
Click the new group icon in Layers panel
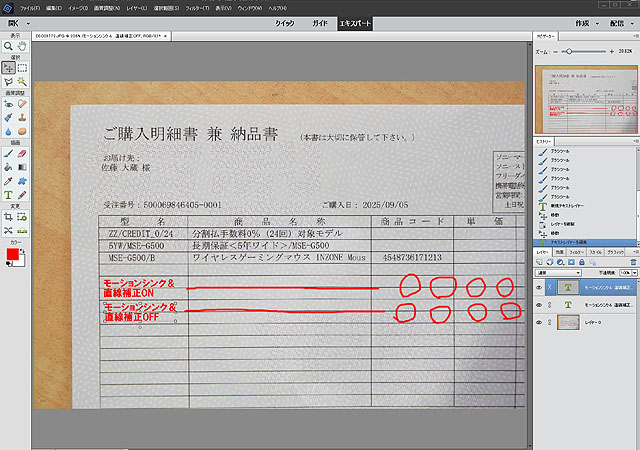point(550,262)
